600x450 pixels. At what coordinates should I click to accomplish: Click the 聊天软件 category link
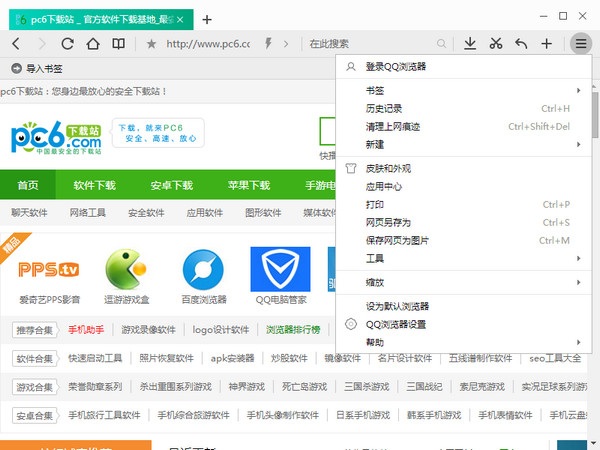coord(29,213)
